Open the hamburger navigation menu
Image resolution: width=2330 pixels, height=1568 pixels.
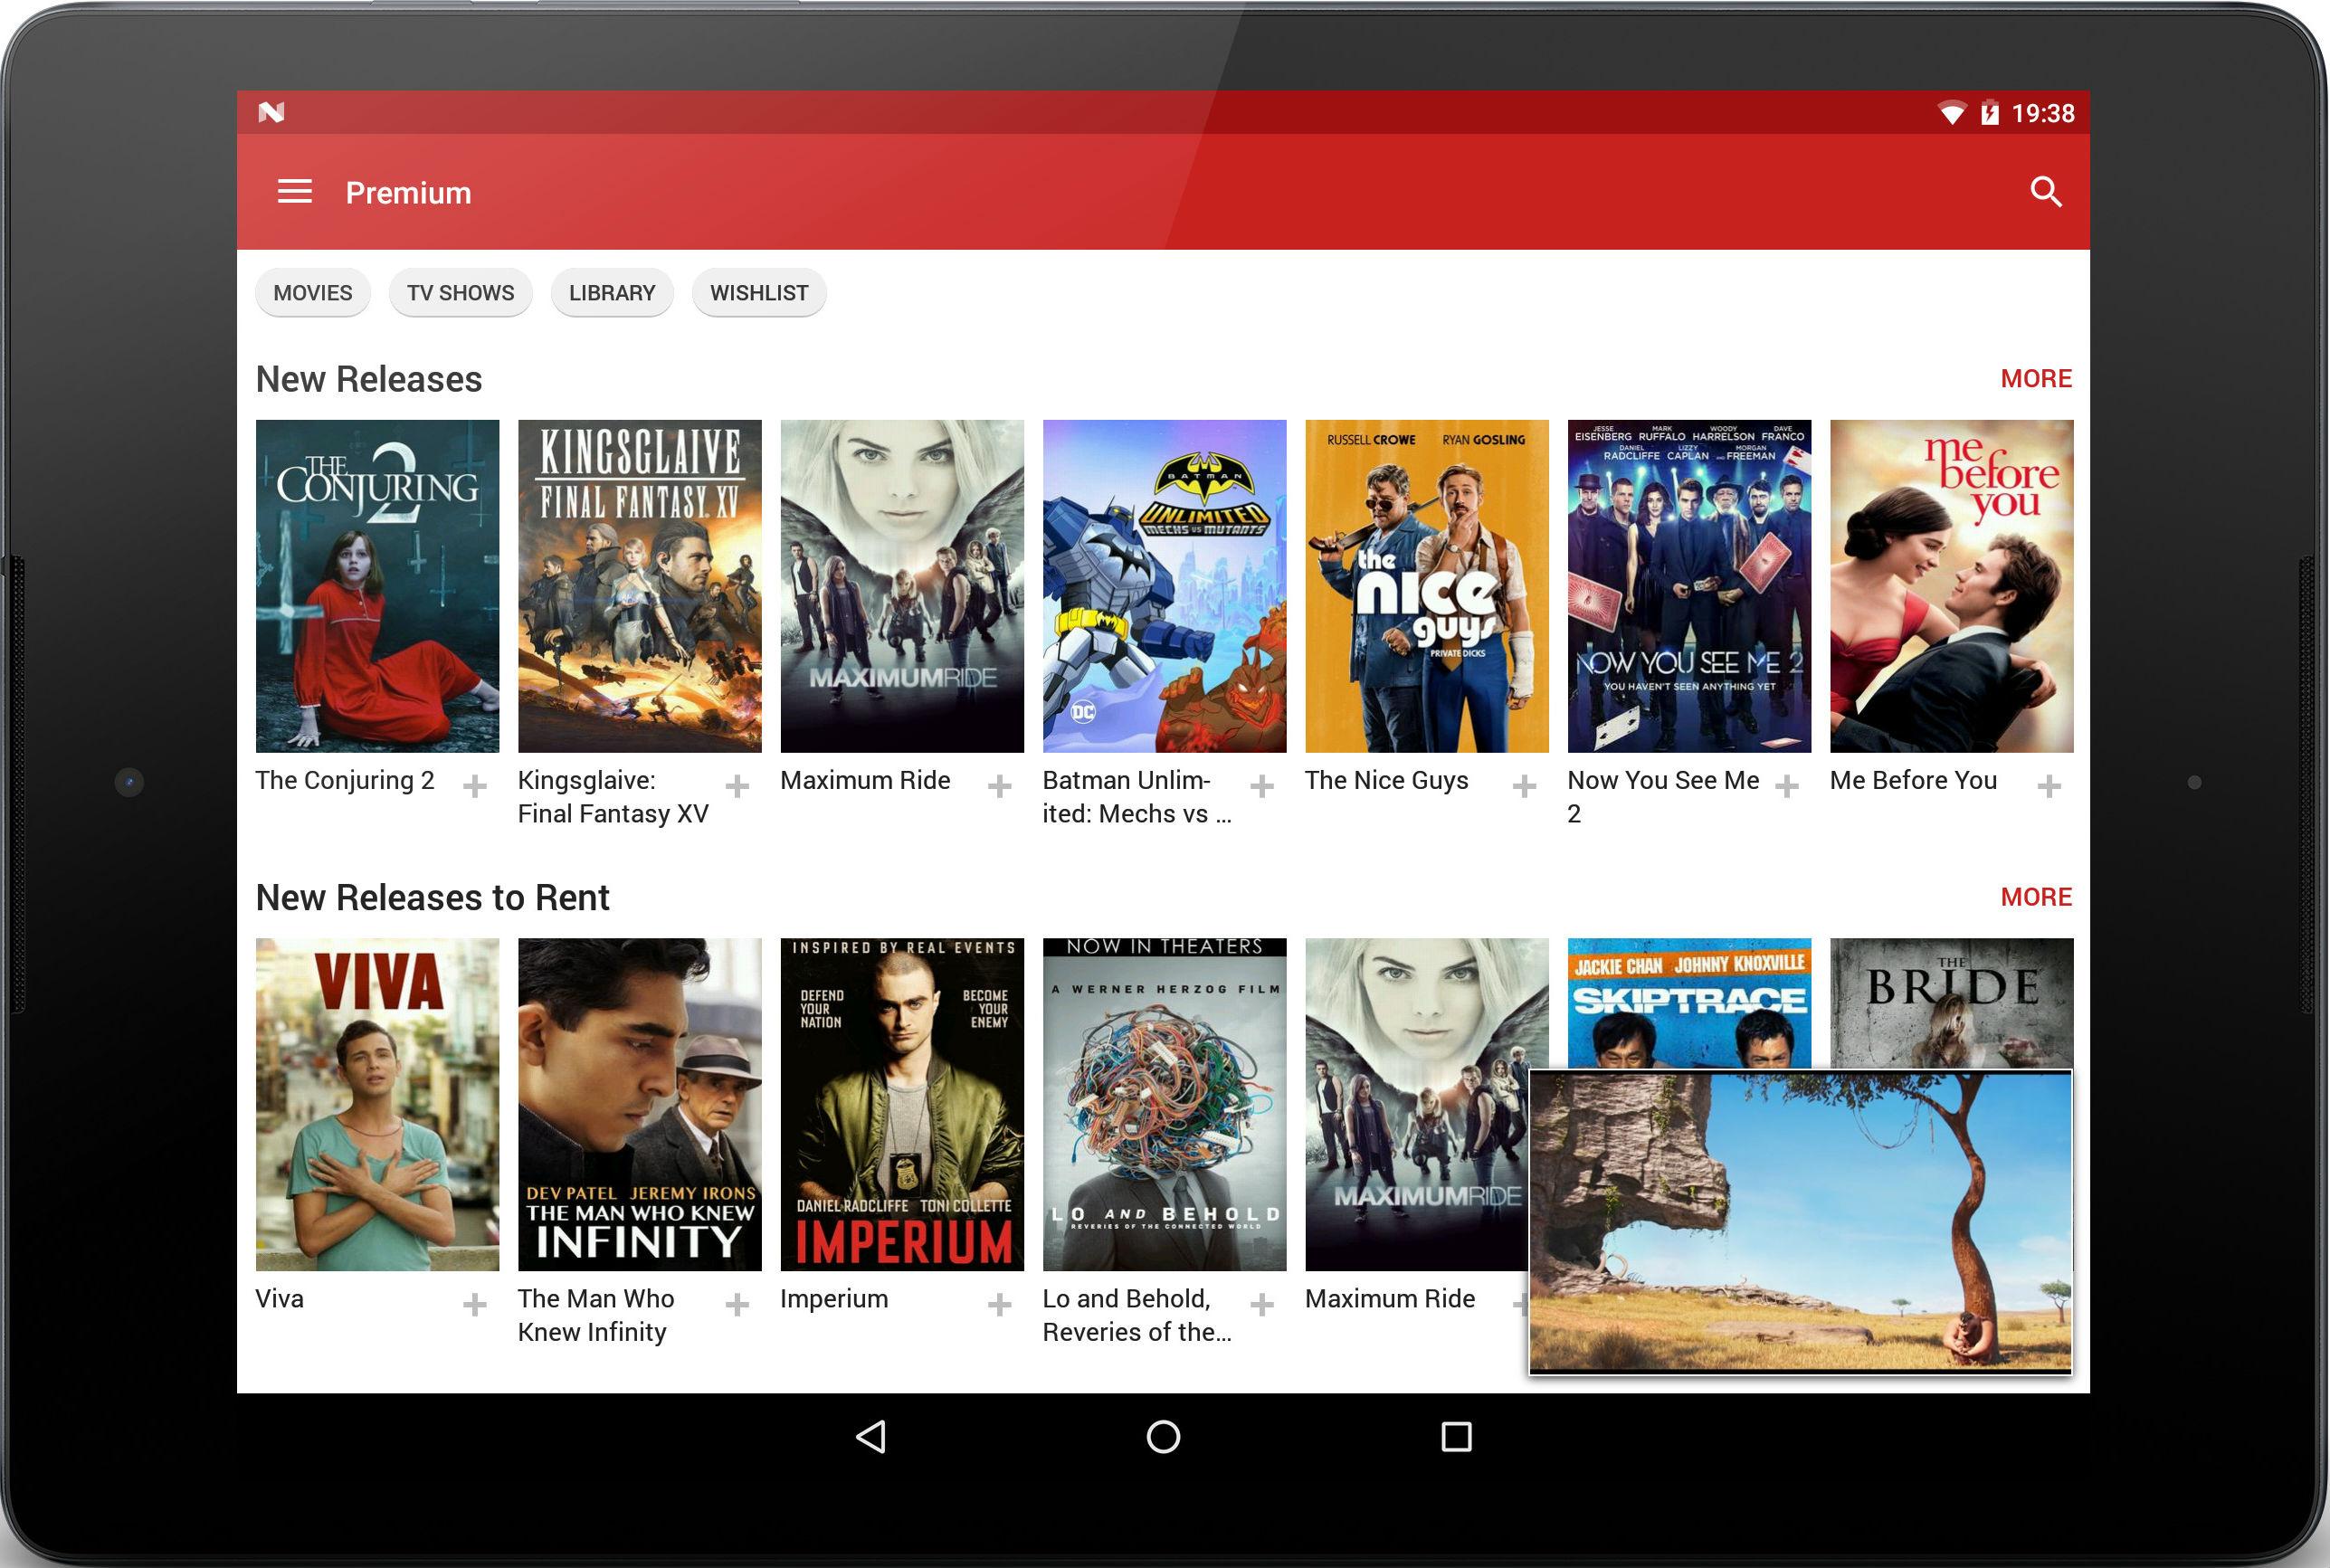[294, 192]
